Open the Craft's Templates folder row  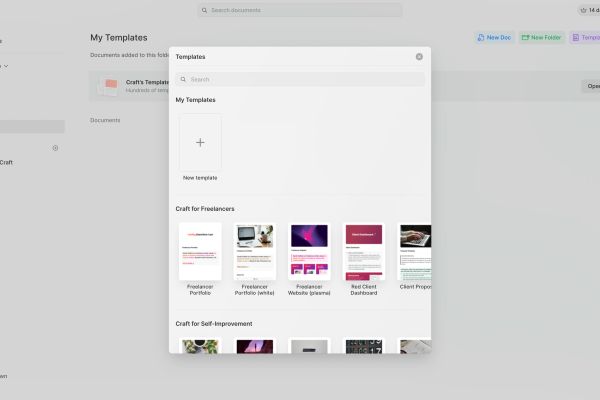tap(344, 86)
